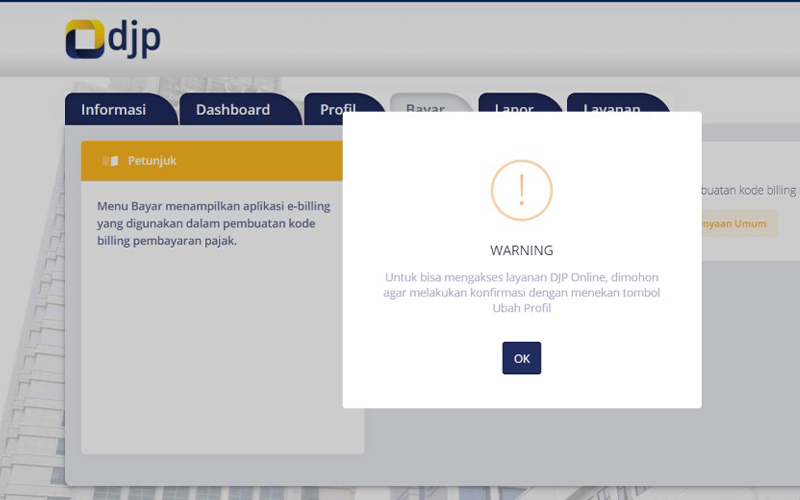Click the book icon beside Petunjuk
This screenshot has height=500, width=800.
pos(110,161)
